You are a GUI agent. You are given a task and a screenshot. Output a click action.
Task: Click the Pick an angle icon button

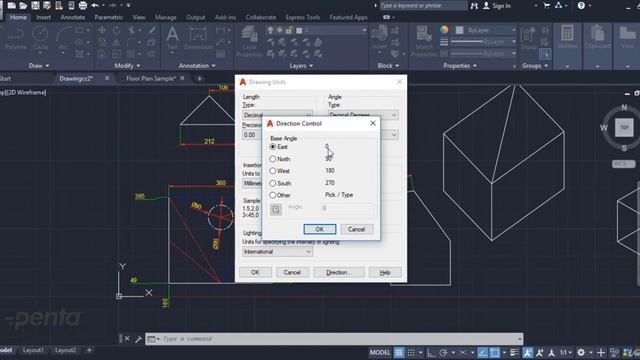tap(276, 209)
